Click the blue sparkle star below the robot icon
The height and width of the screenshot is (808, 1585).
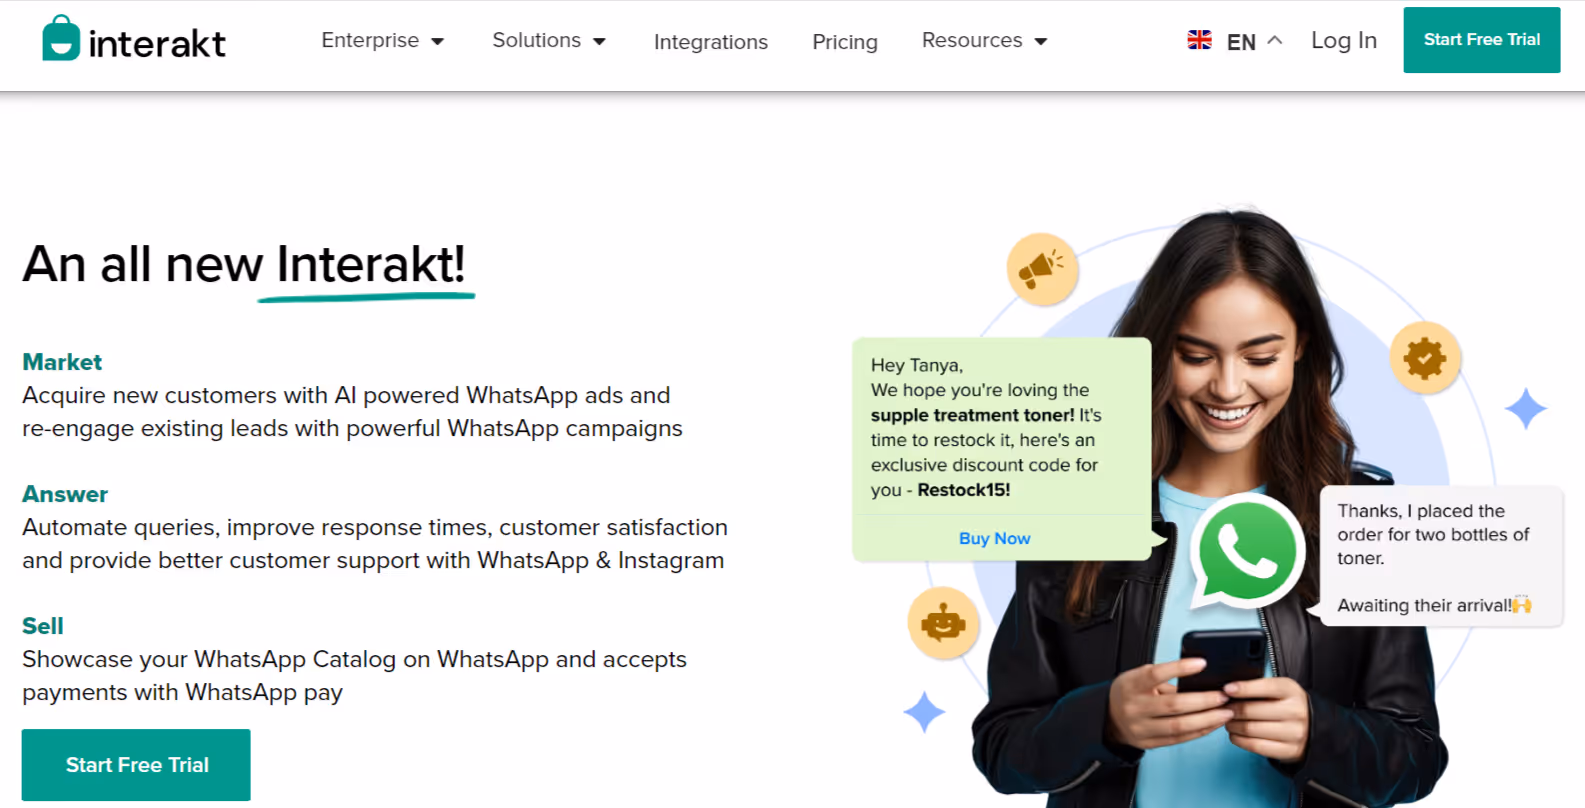[x=924, y=712]
